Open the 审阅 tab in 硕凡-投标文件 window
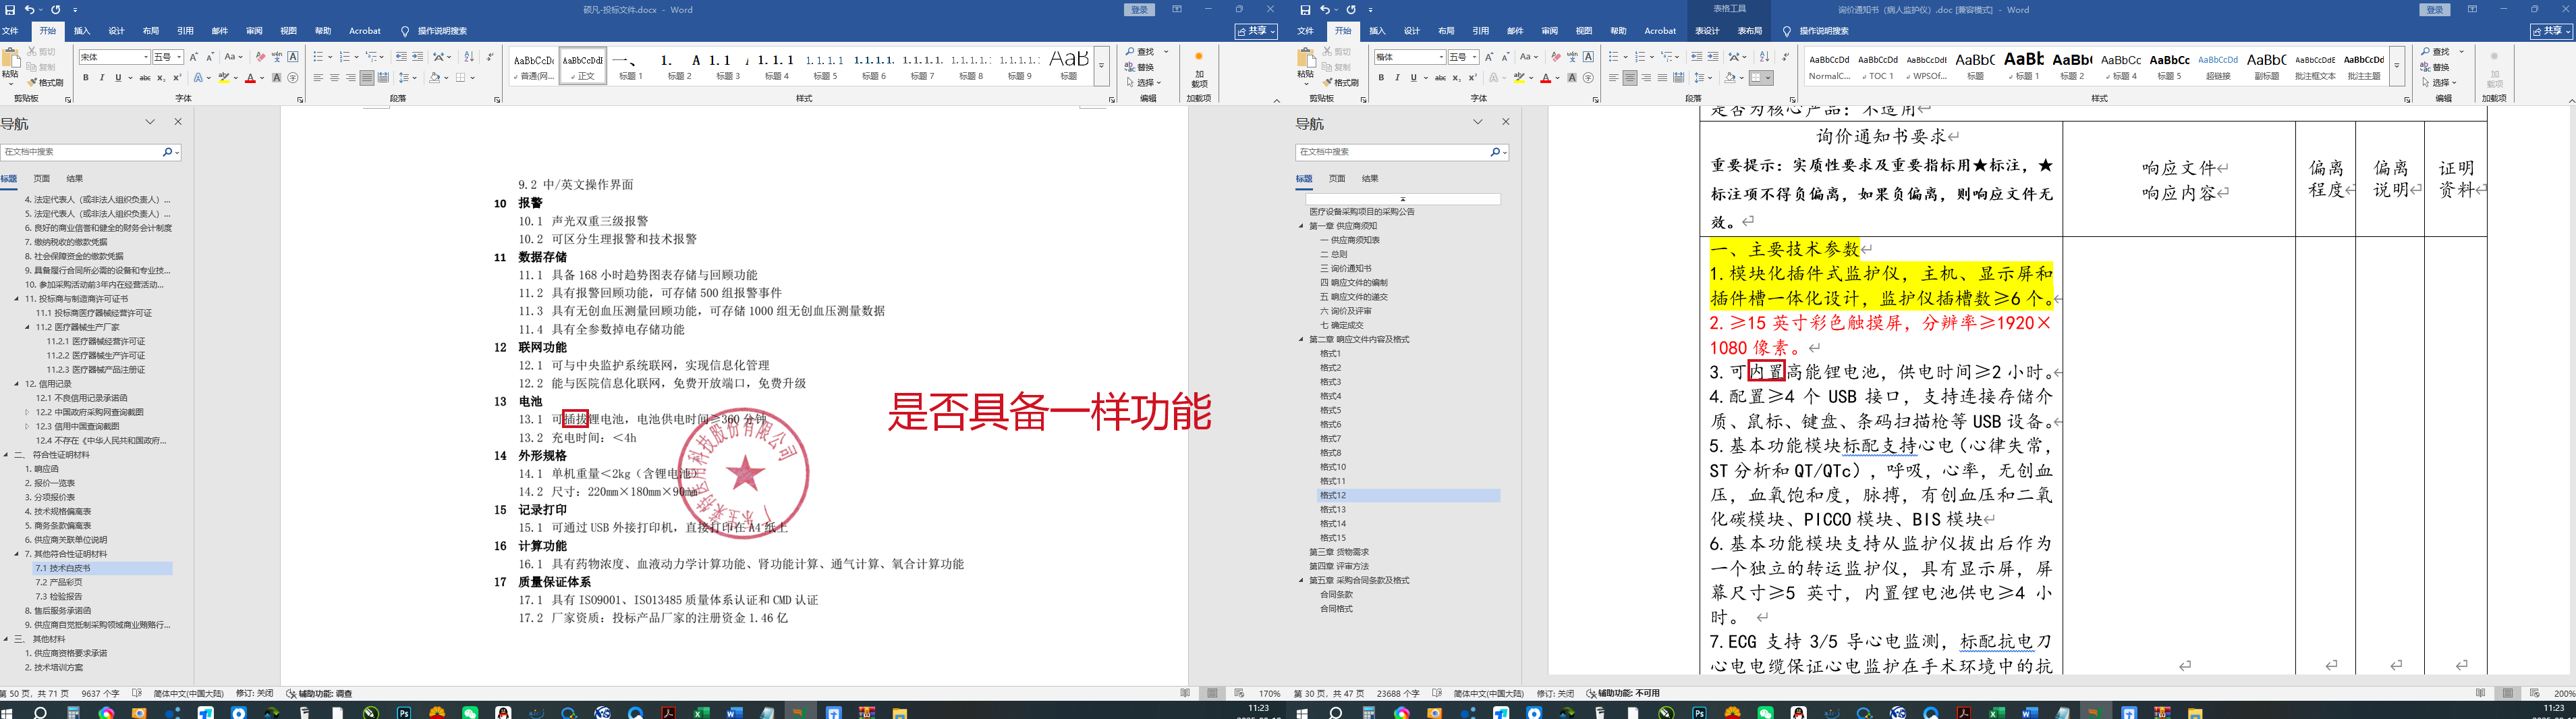2576x719 pixels. pyautogui.click(x=254, y=31)
